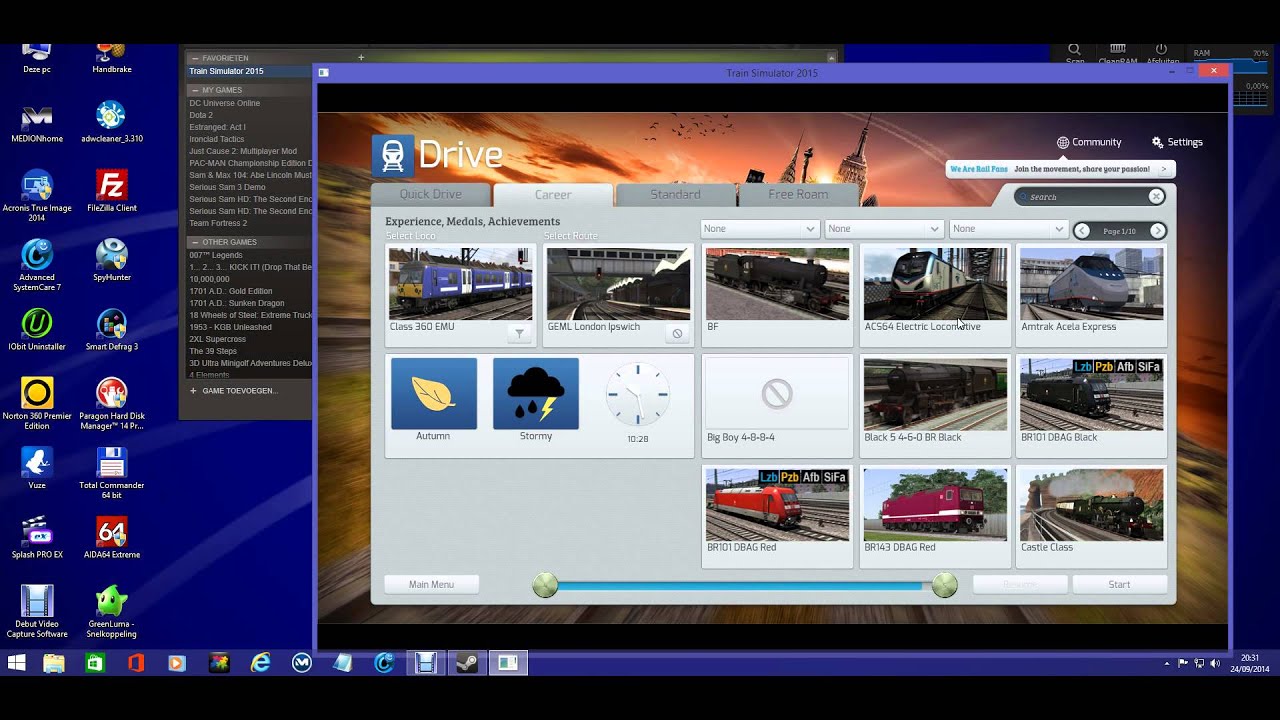Open the second None filter dropdown
This screenshot has height=720, width=1280.
884,229
